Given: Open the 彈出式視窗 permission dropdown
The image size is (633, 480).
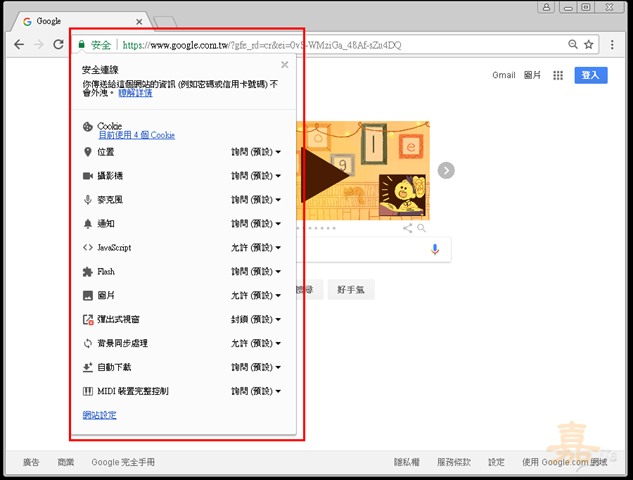Looking at the screenshot, I should [x=256, y=319].
